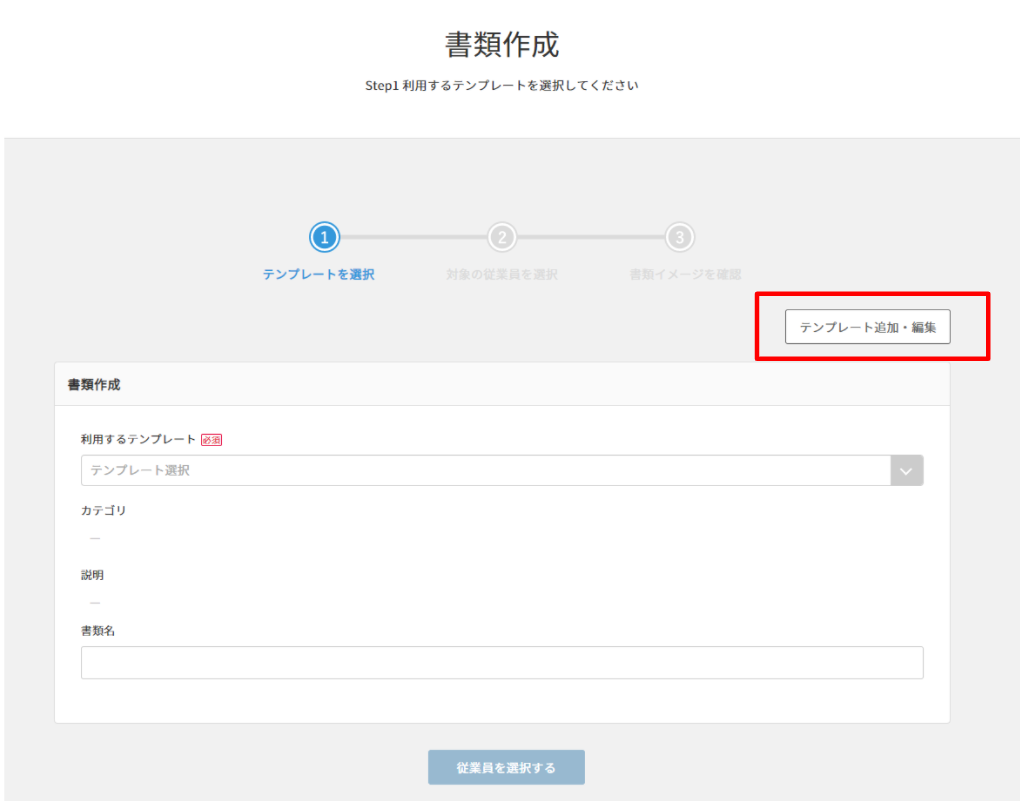Click the red 必須 required badge
The image size is (1020, 801).
coord(211,439)
